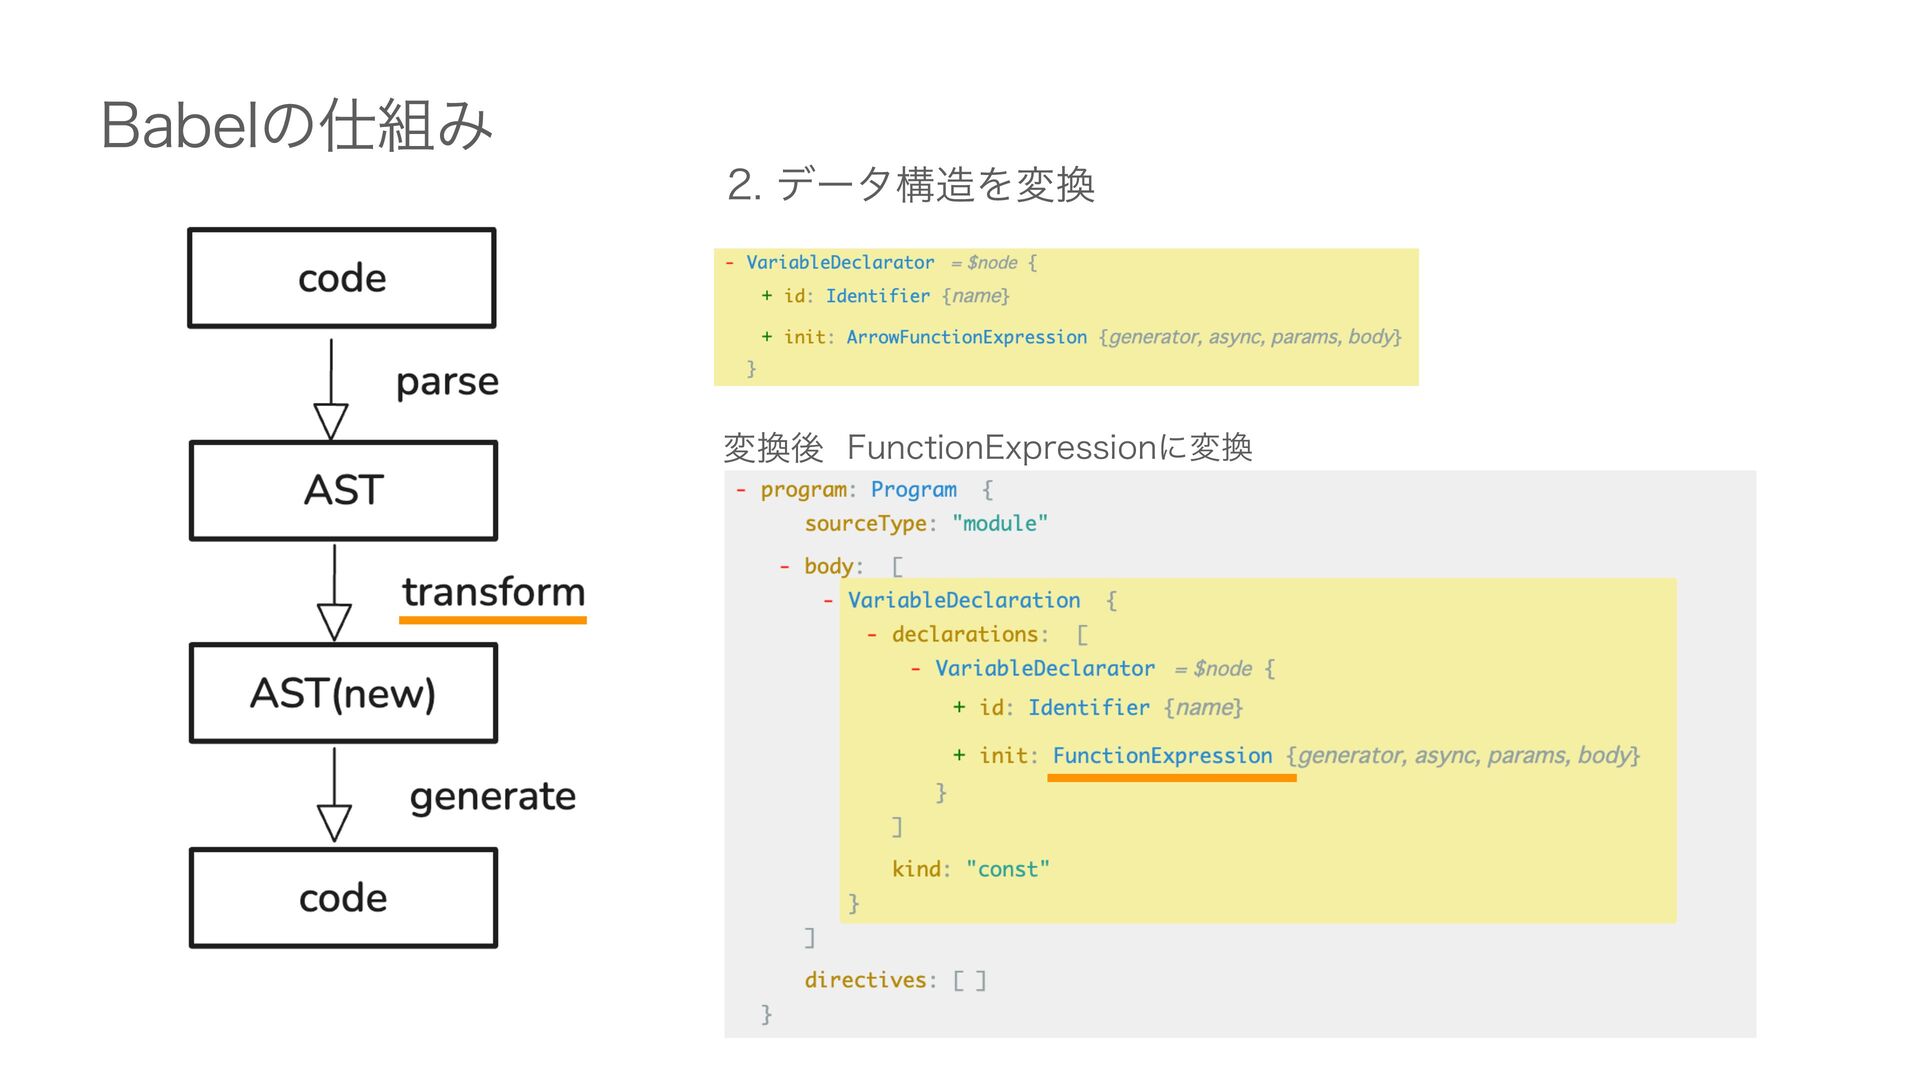
Task: Select the kind: "const" property
Action: pyautogui.click(x=971, y=869)
